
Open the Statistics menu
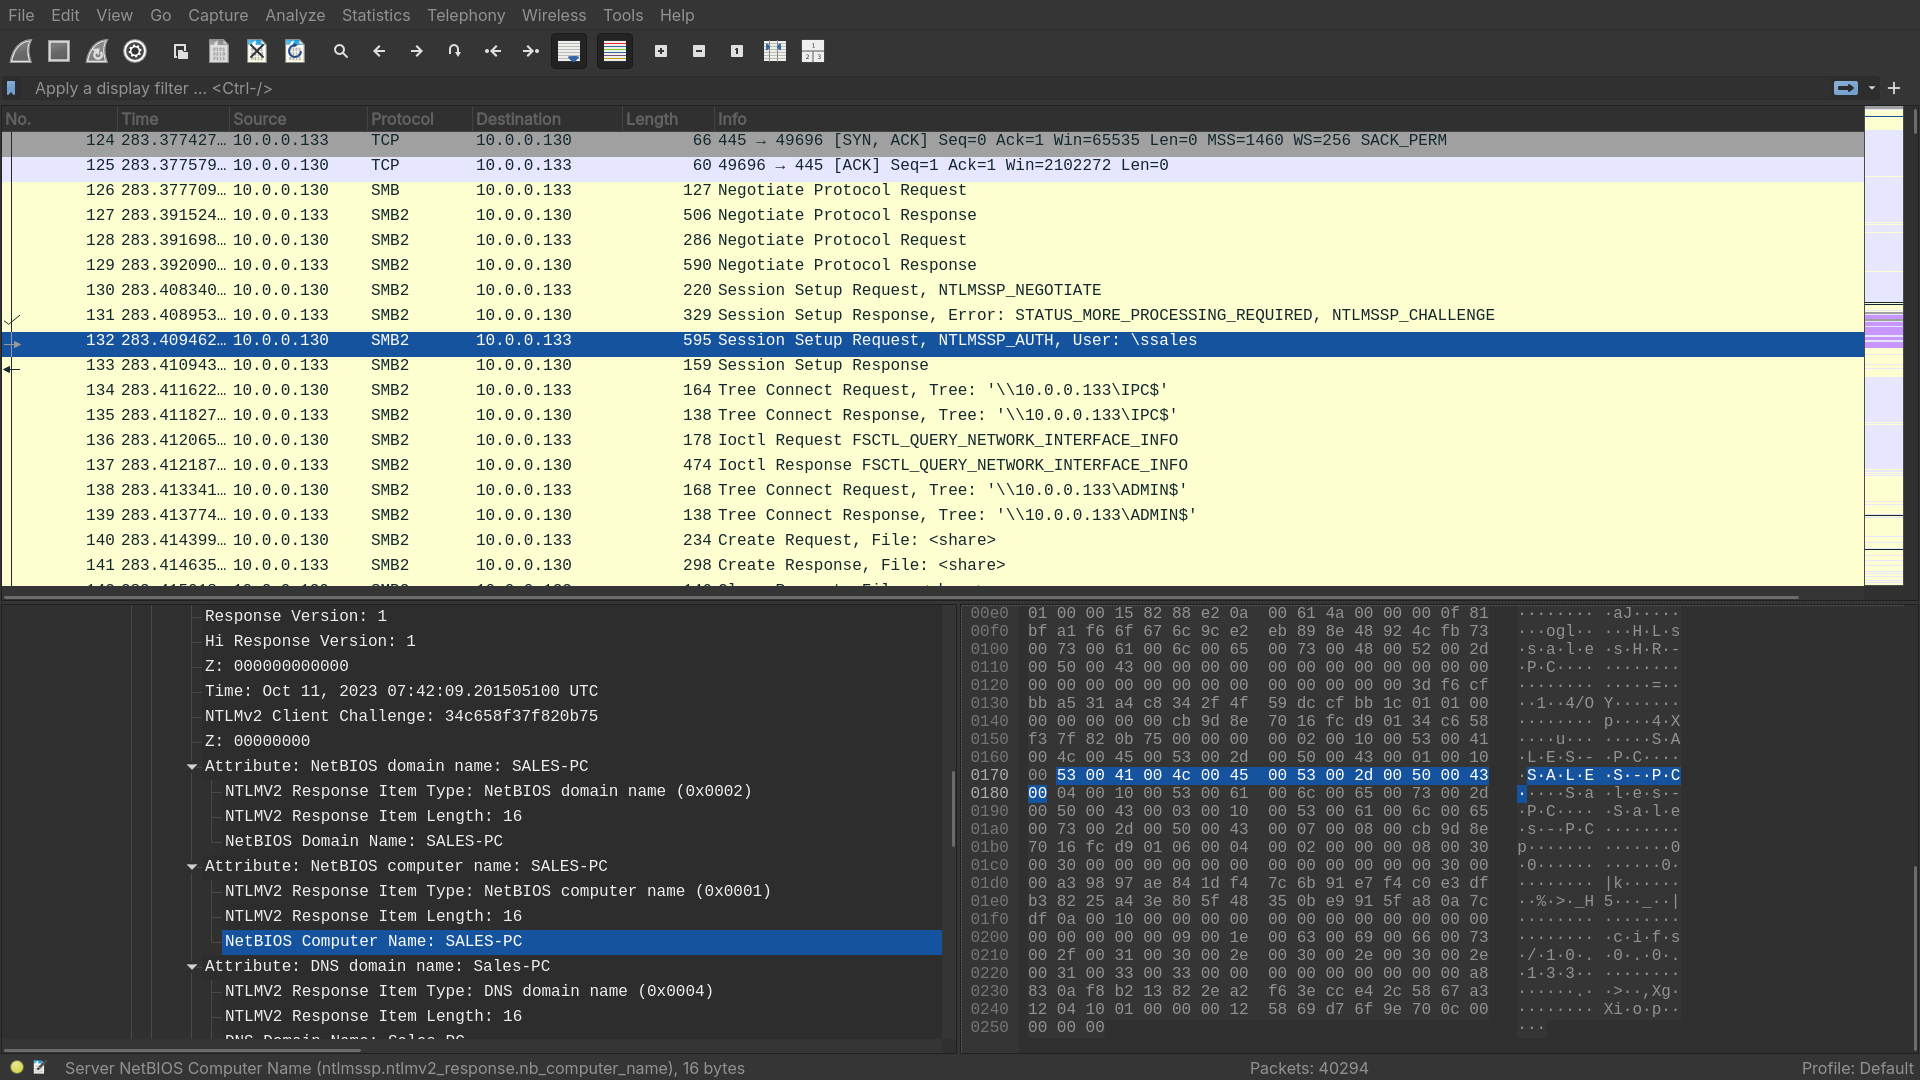[x=375, y=15]
